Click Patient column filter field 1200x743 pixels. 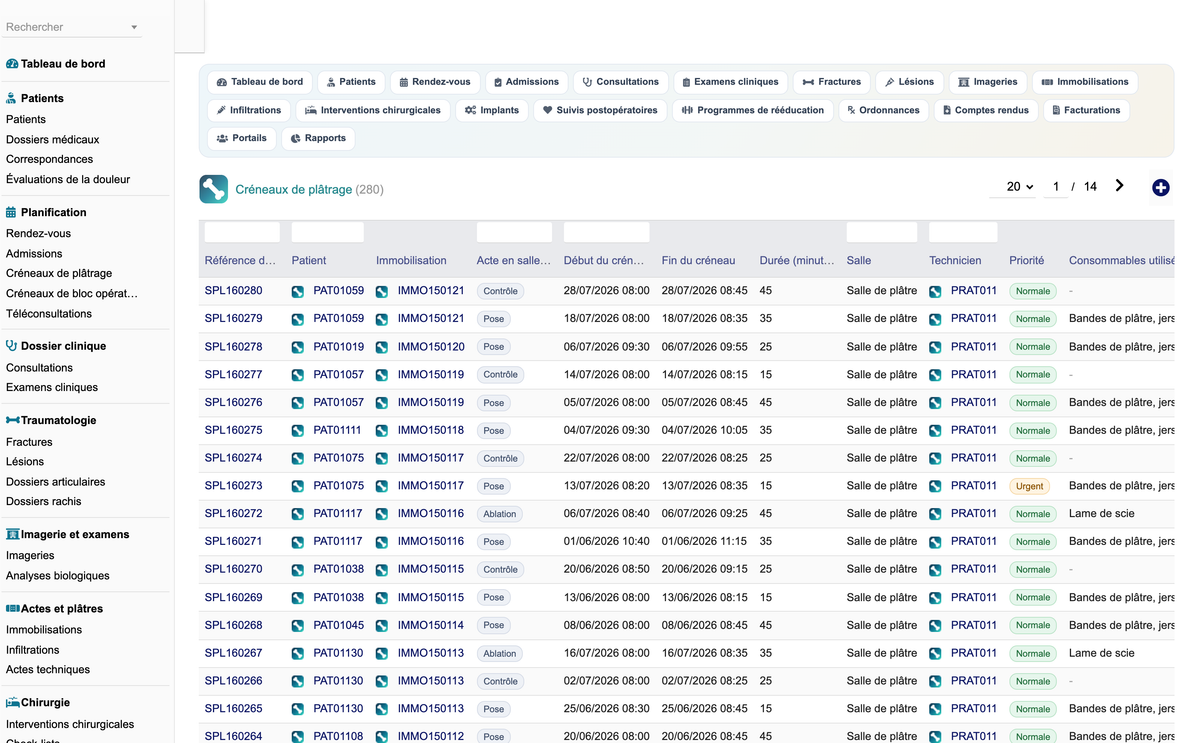coord(328,232)
